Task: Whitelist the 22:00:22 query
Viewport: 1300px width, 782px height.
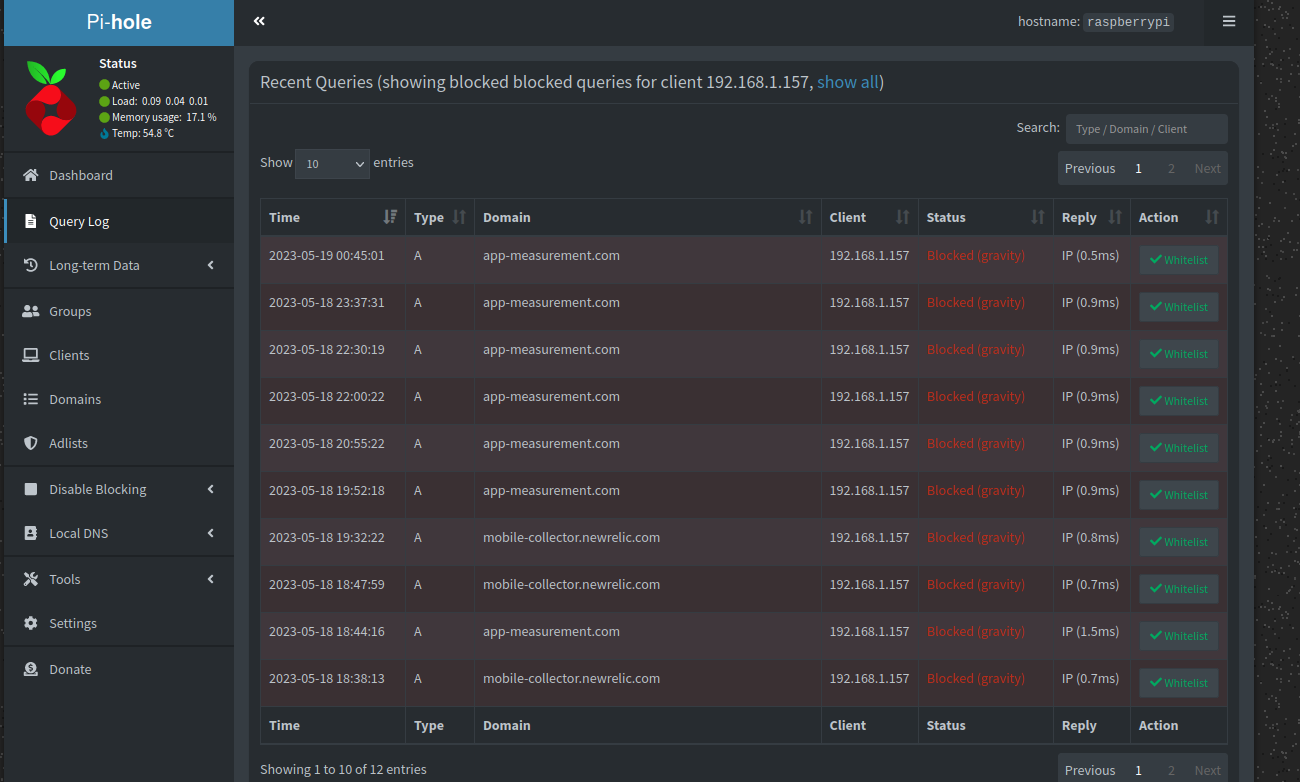Action: tap(1179, 401)
